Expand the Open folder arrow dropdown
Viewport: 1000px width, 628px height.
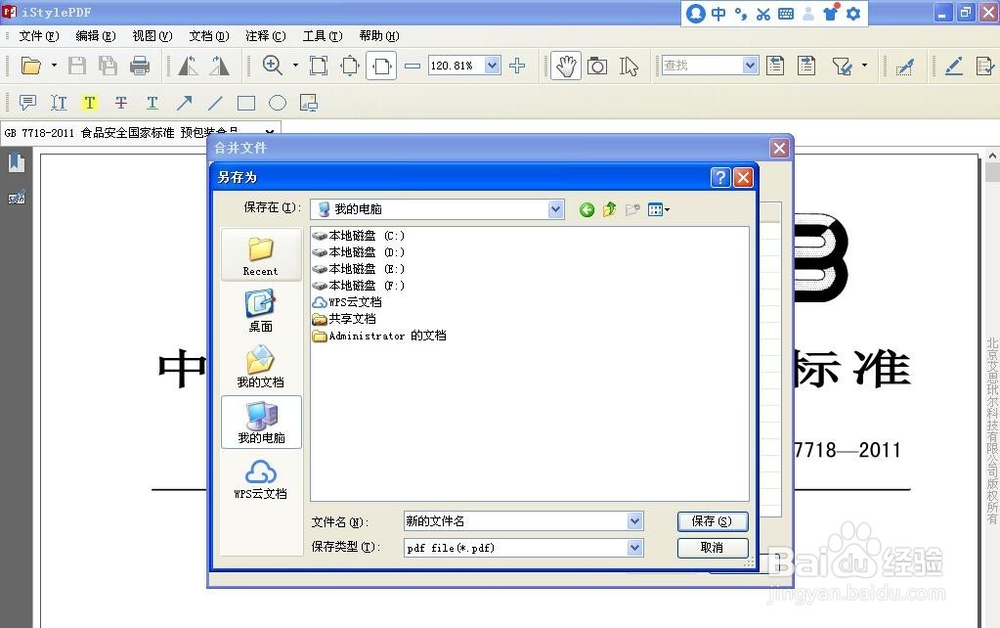tap(54, 65)
